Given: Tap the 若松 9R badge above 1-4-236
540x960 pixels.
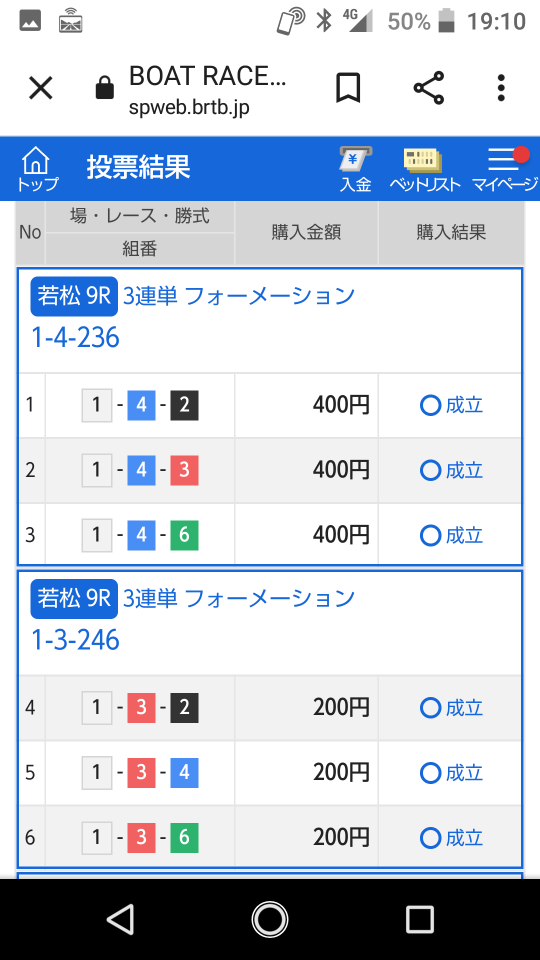Looking at the screenshot, I should click(x=74, y=296).
